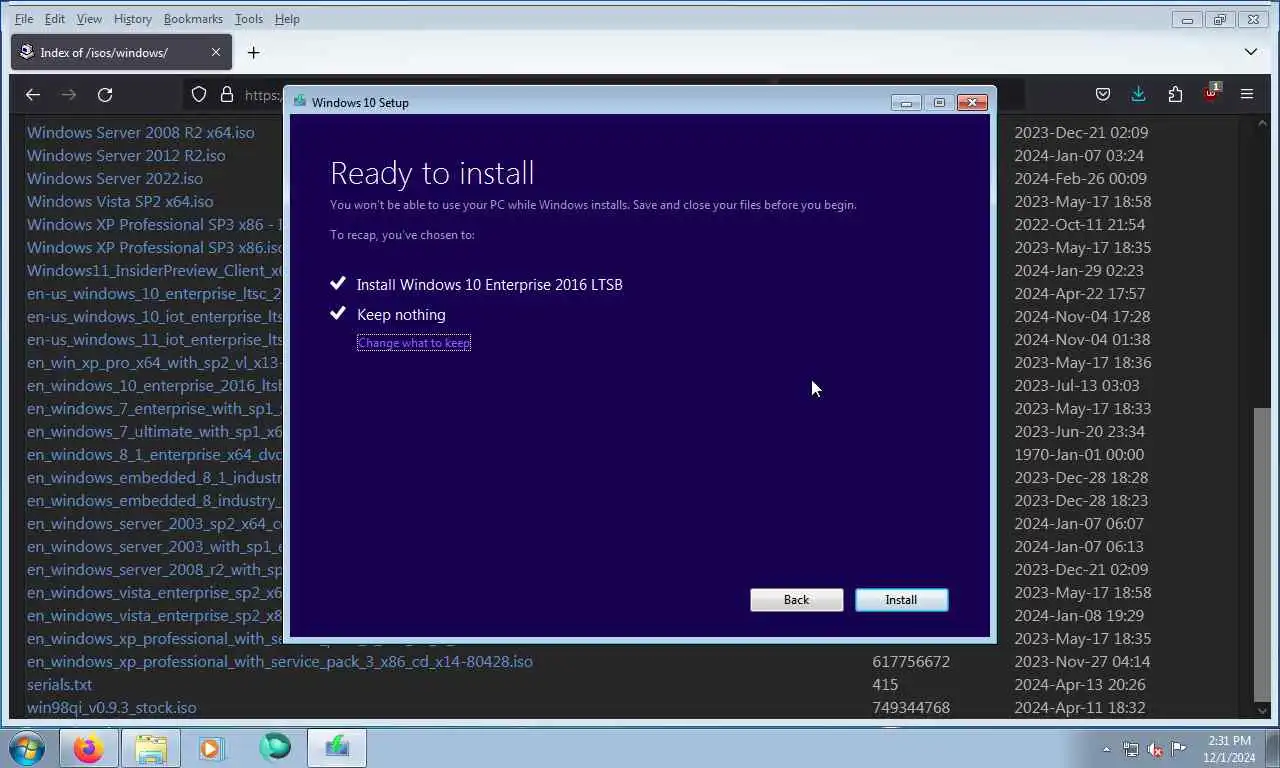Open the 'Windows Server 2022.iso' link
Image resolution: width=1280 pixels, height=768 pixels.
pos(115,178)
